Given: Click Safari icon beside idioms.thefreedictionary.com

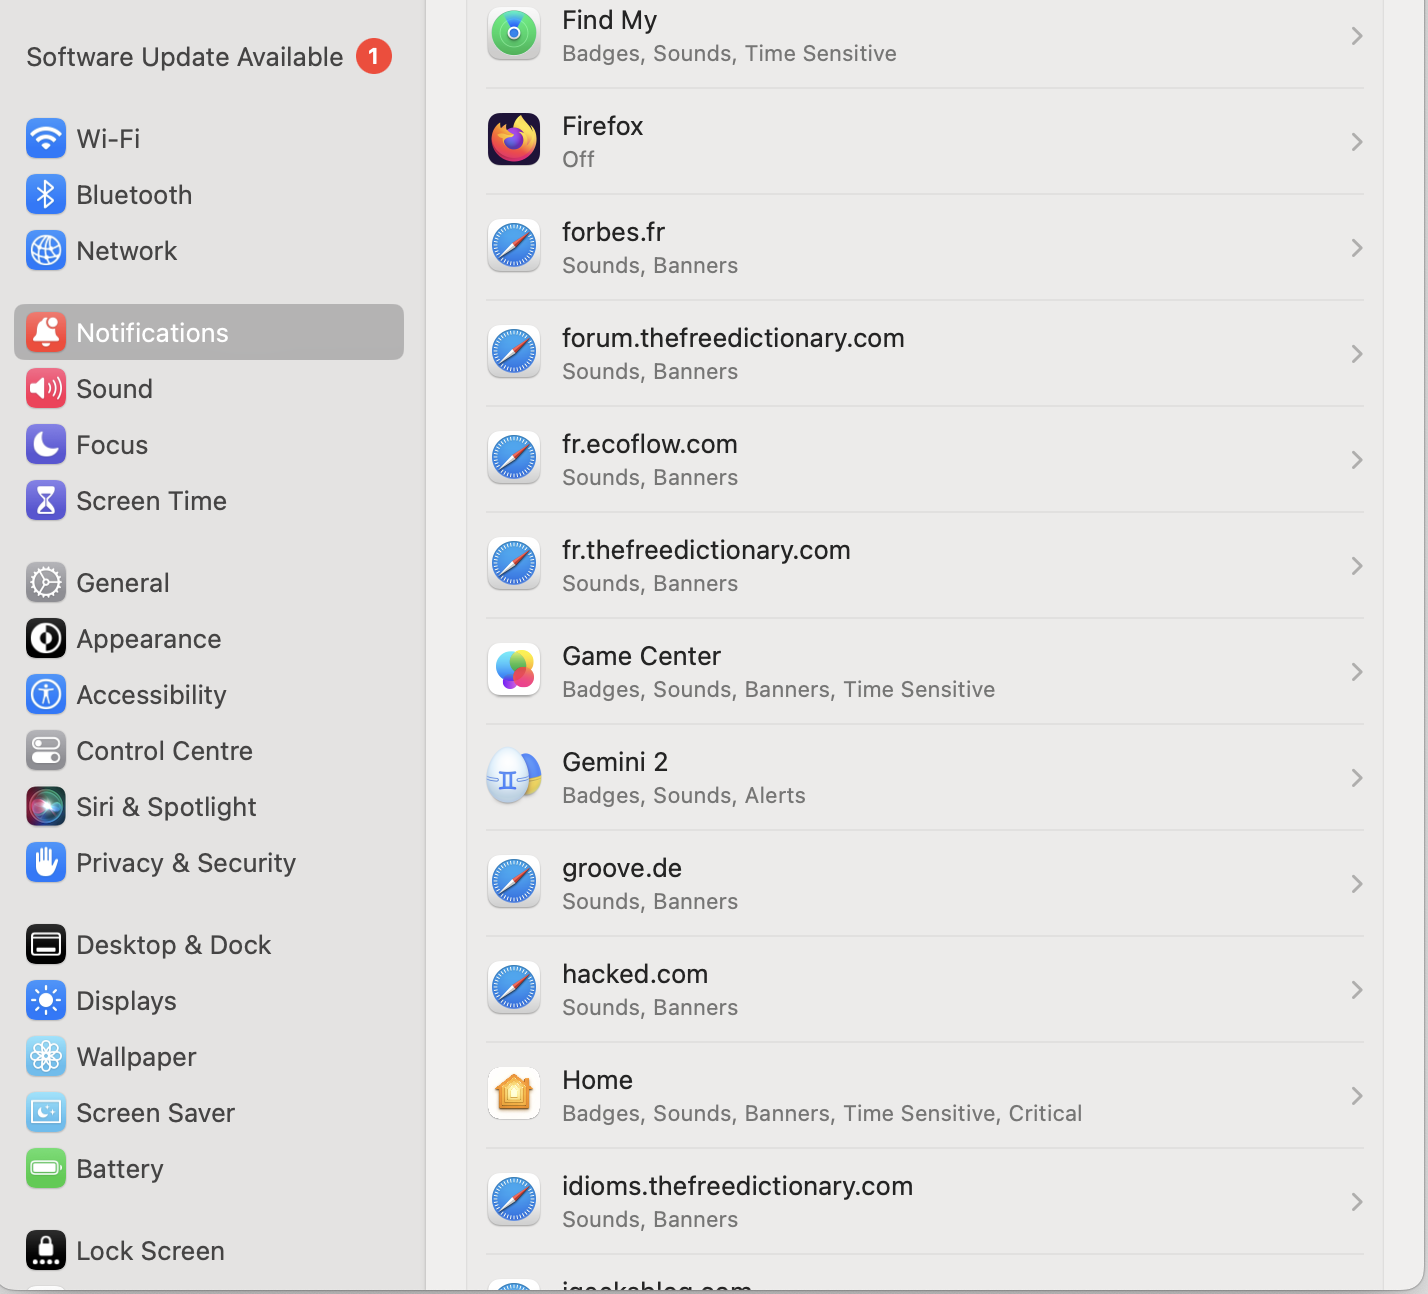Looking at the screenshot, I should (514, 1200).
